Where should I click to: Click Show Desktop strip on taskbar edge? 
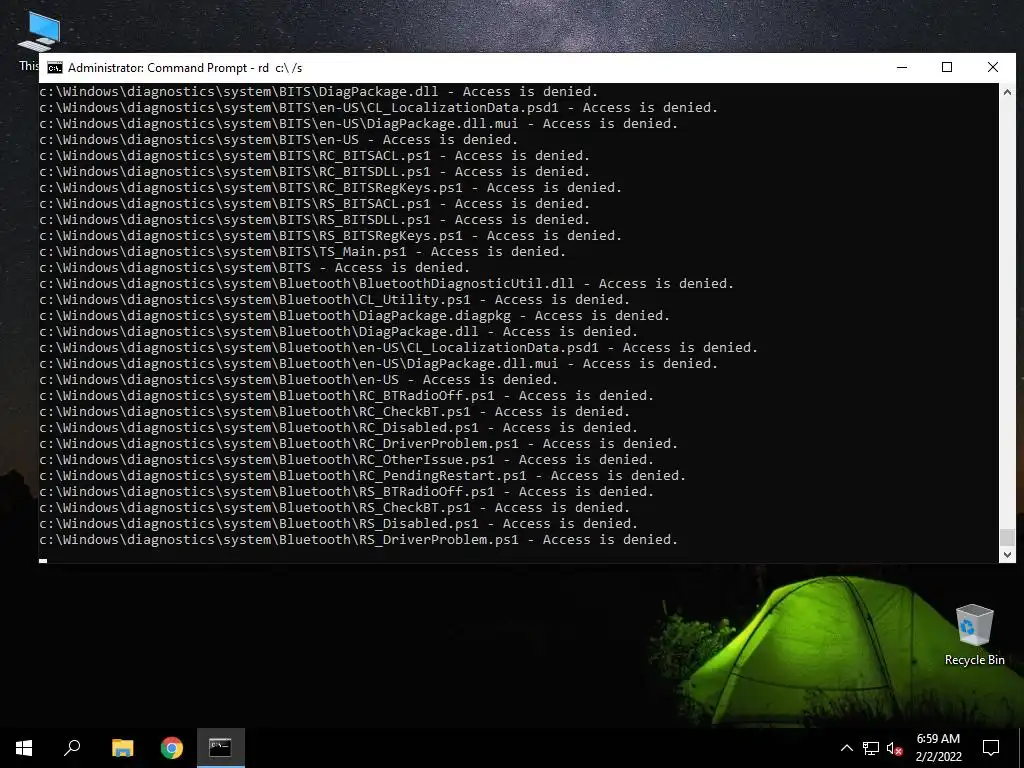pyautogui.click(x=1021, y=748)
